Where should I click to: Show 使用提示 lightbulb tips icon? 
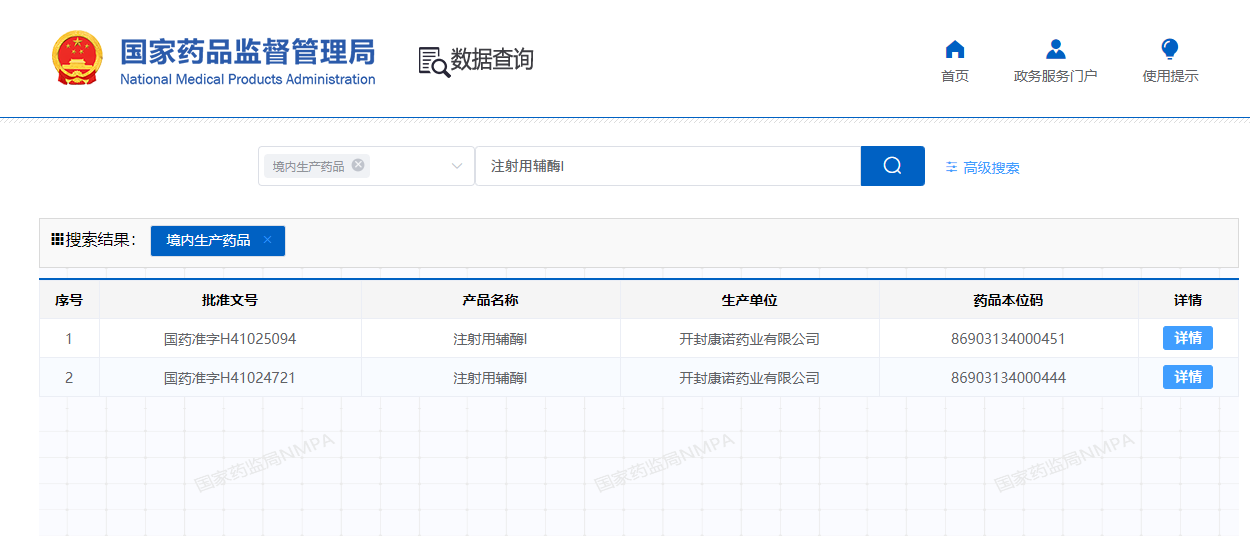click(1170, 49)
